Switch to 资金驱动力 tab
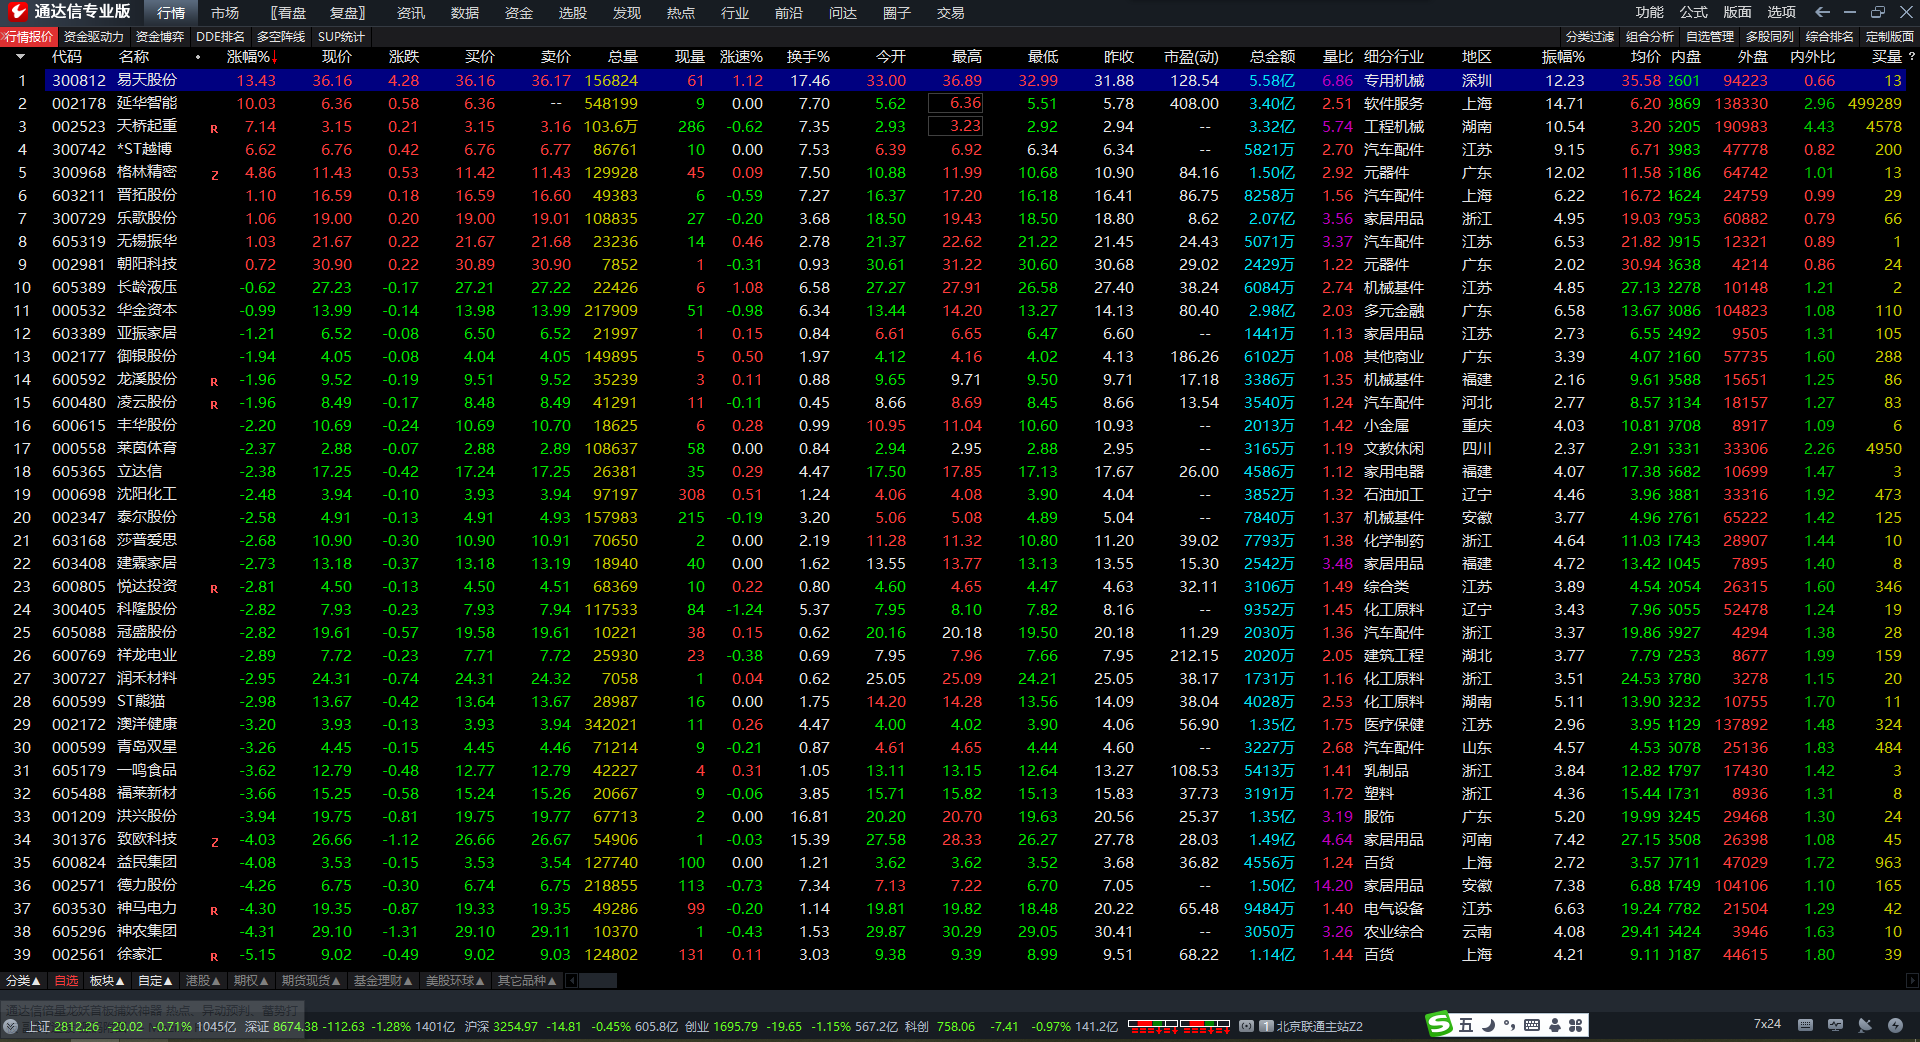This screenshot has width=1920, height=1042. click(x=94, y=36)
